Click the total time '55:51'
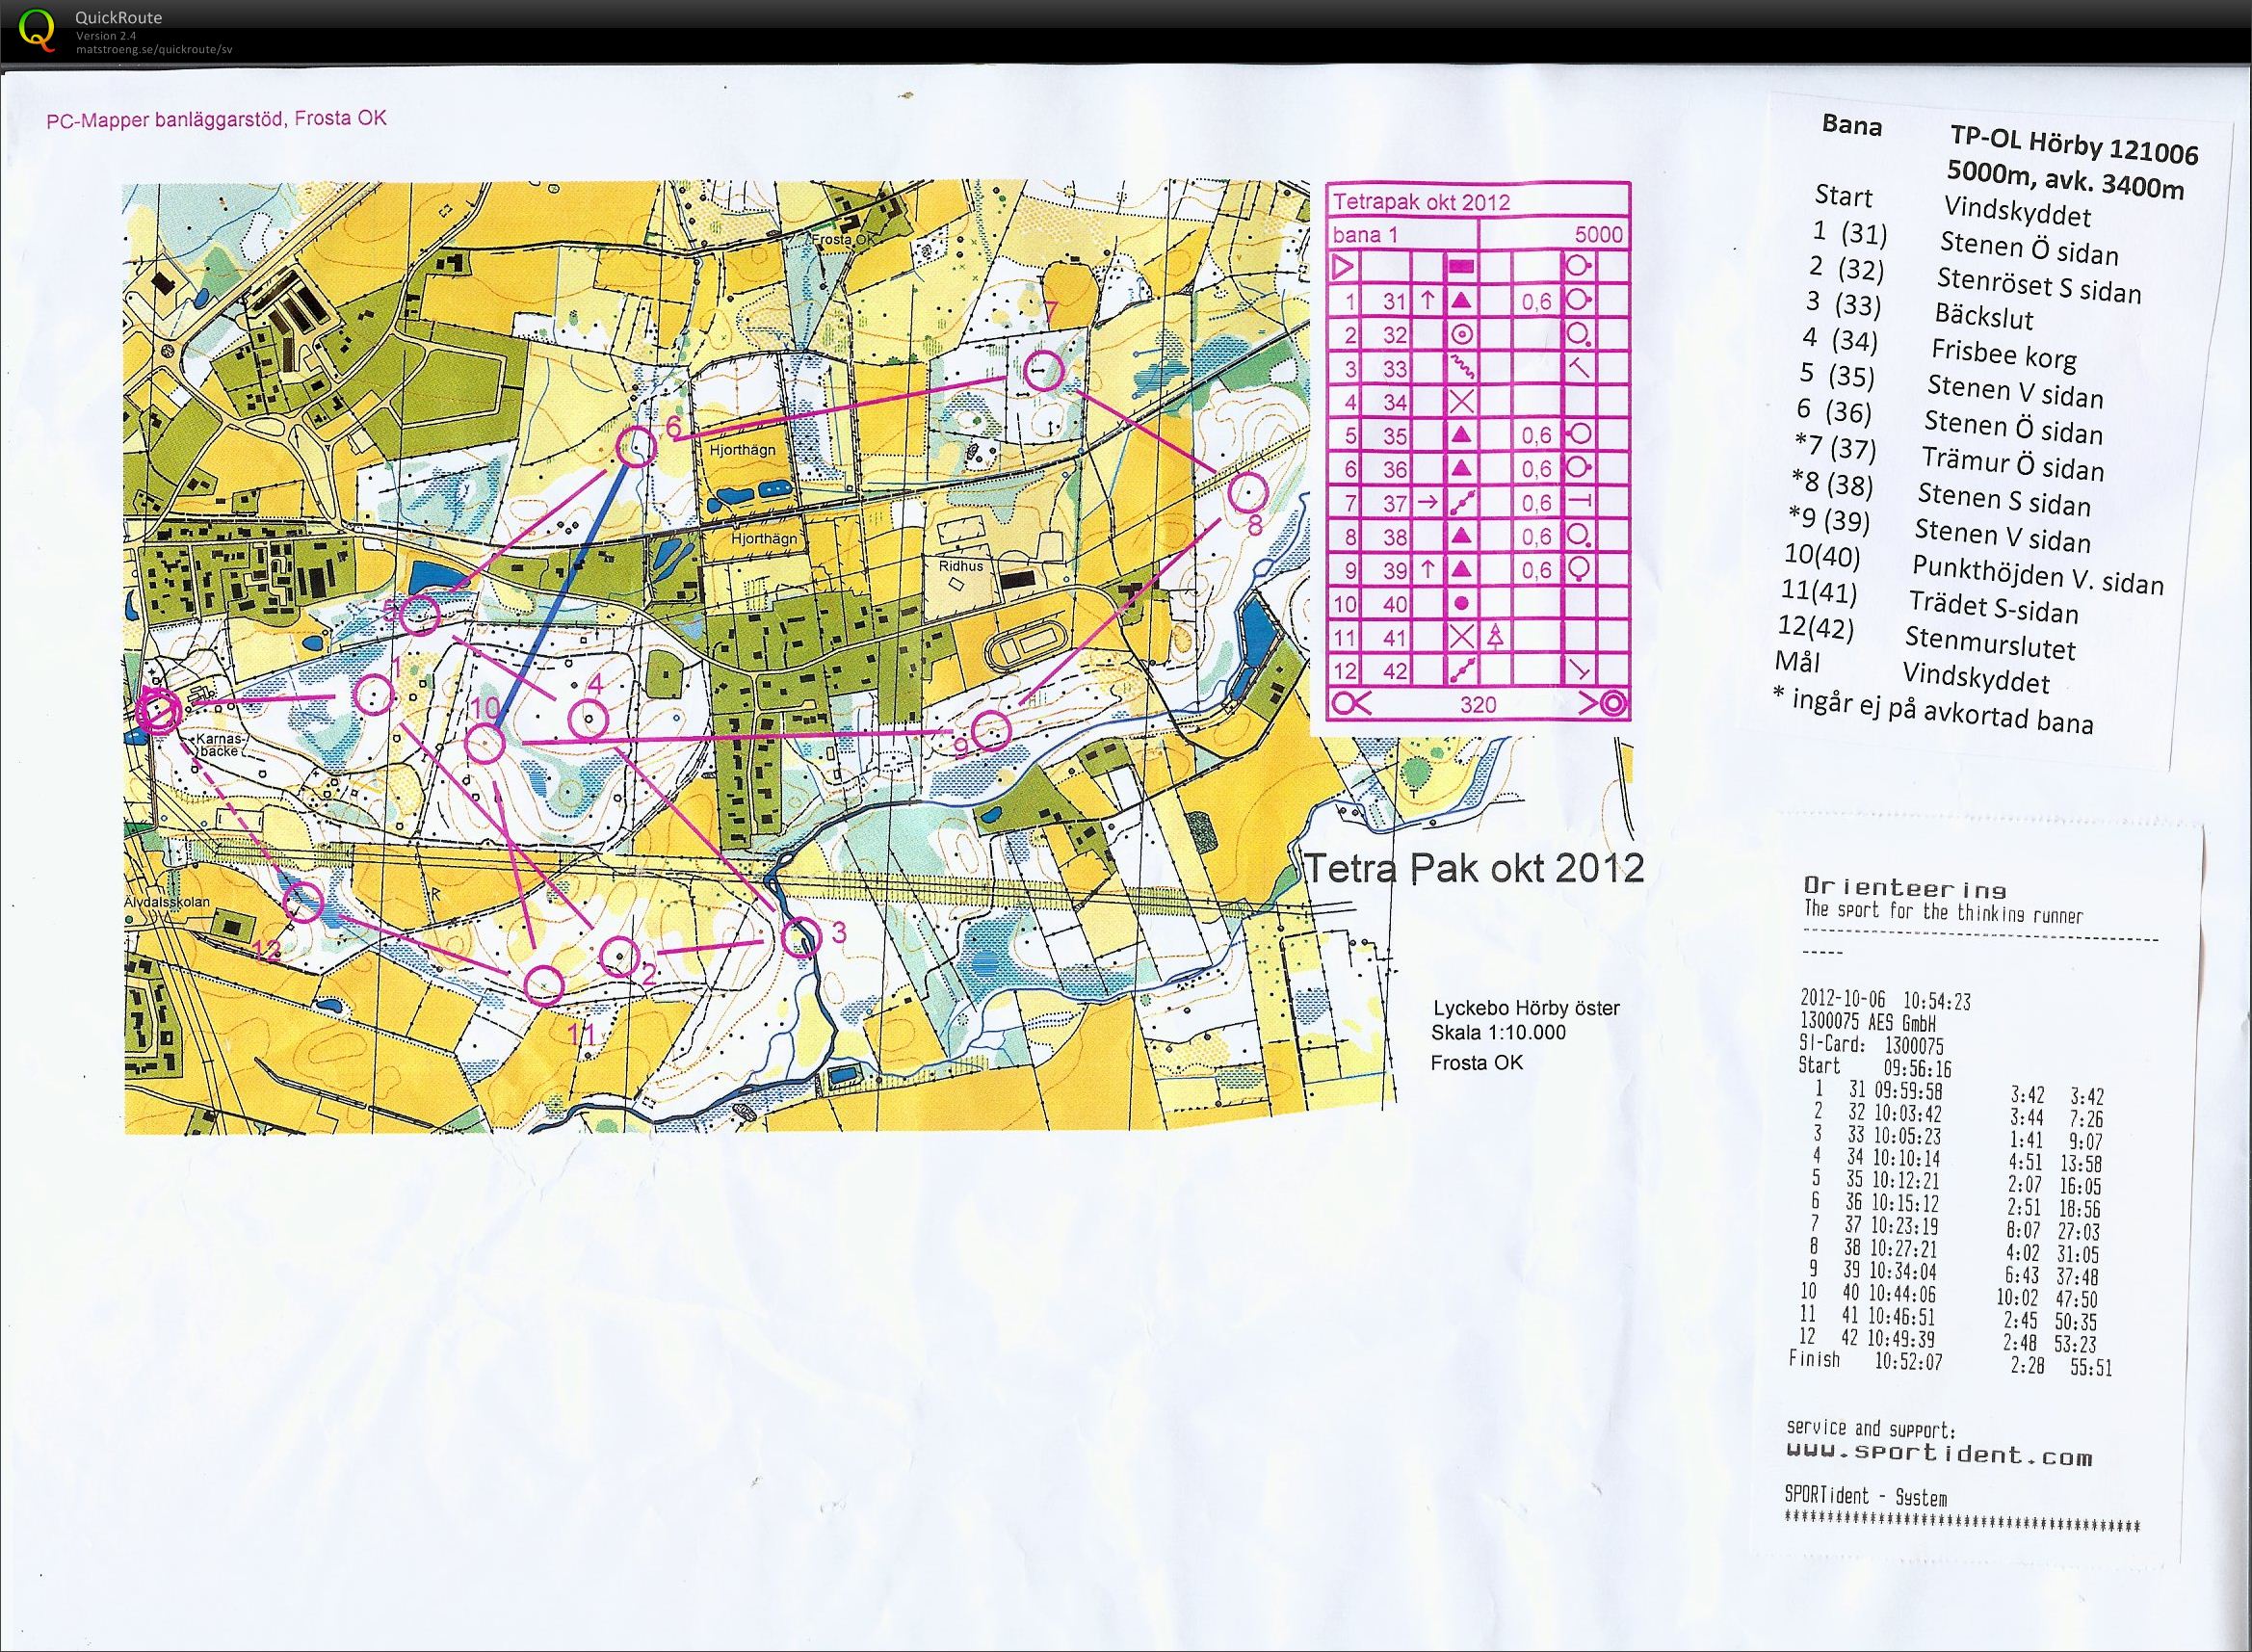 (2090, 1369)
